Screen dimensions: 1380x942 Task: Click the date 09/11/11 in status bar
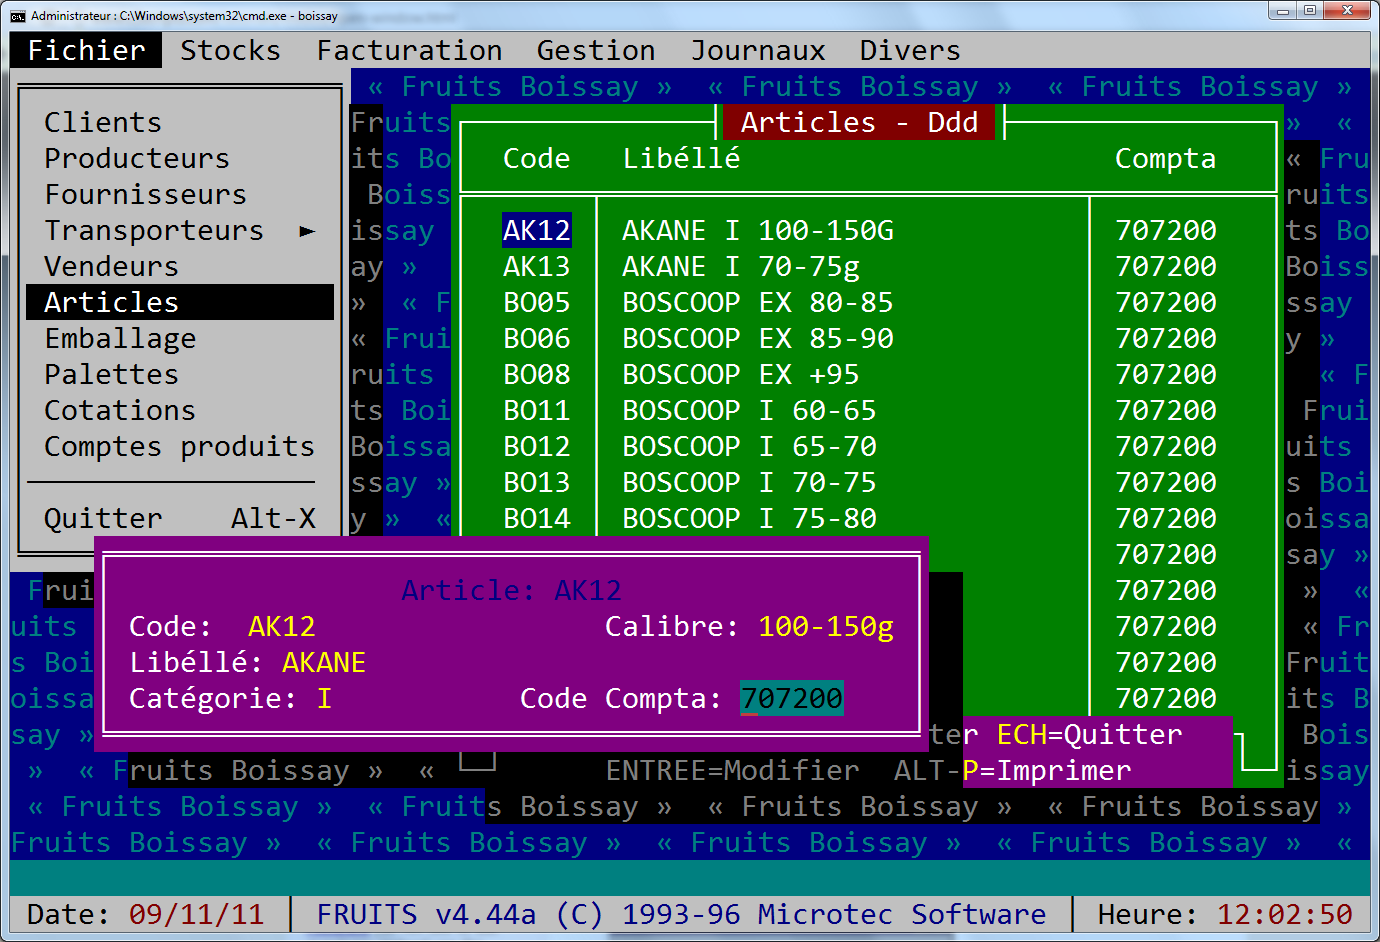[x=196, y=914]
